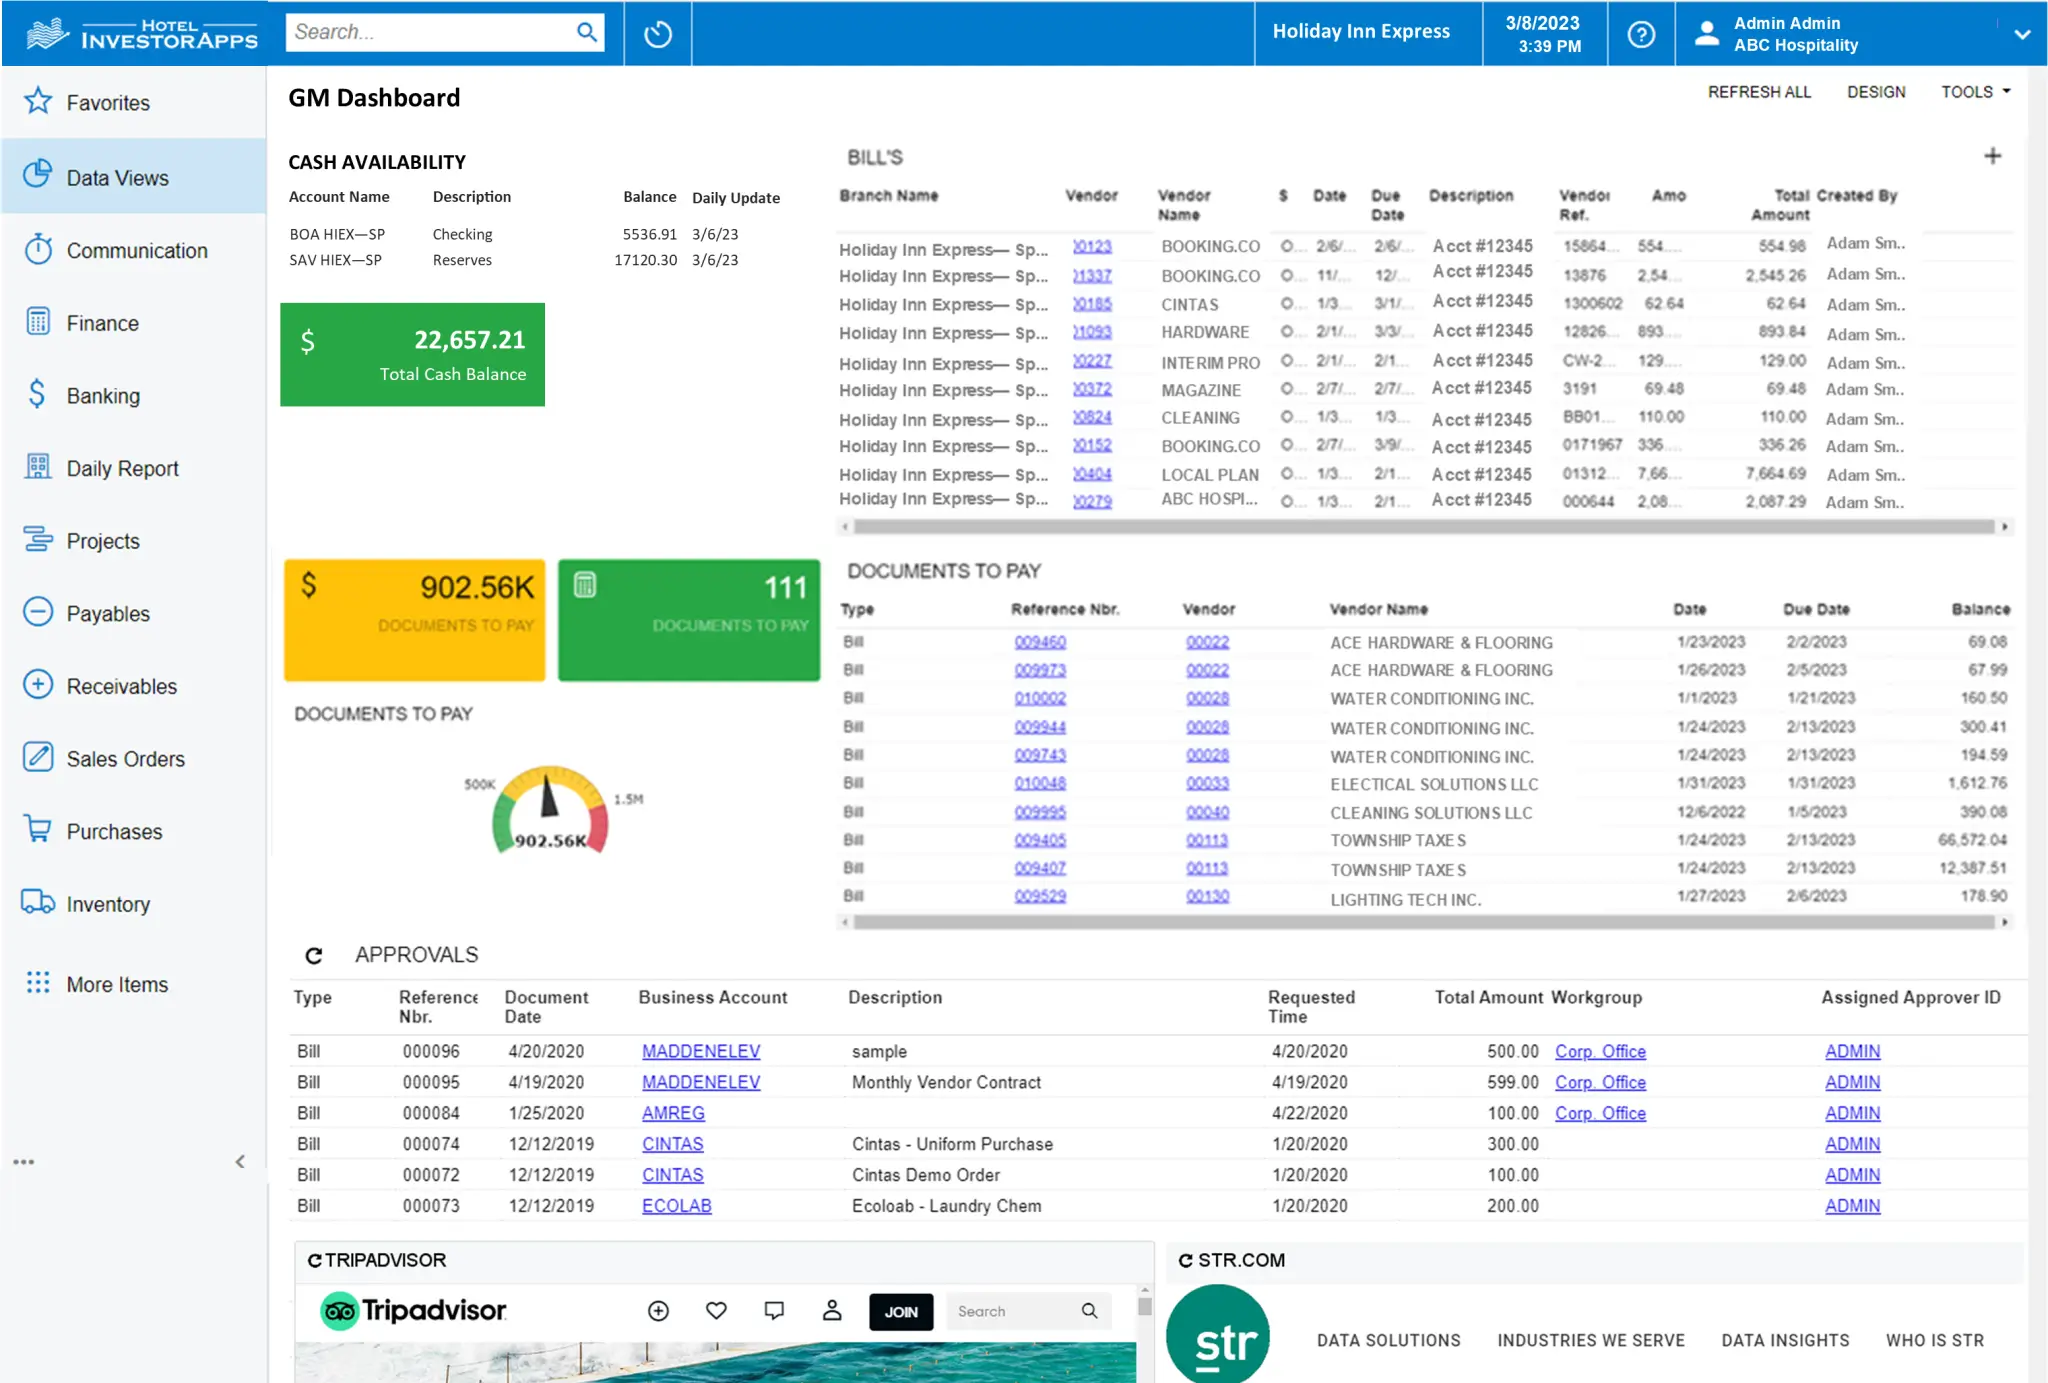The image size is (2048, 1383).
Task: Click the STR logo in STR.COM widget
Action: [x=1218, y=1336]
